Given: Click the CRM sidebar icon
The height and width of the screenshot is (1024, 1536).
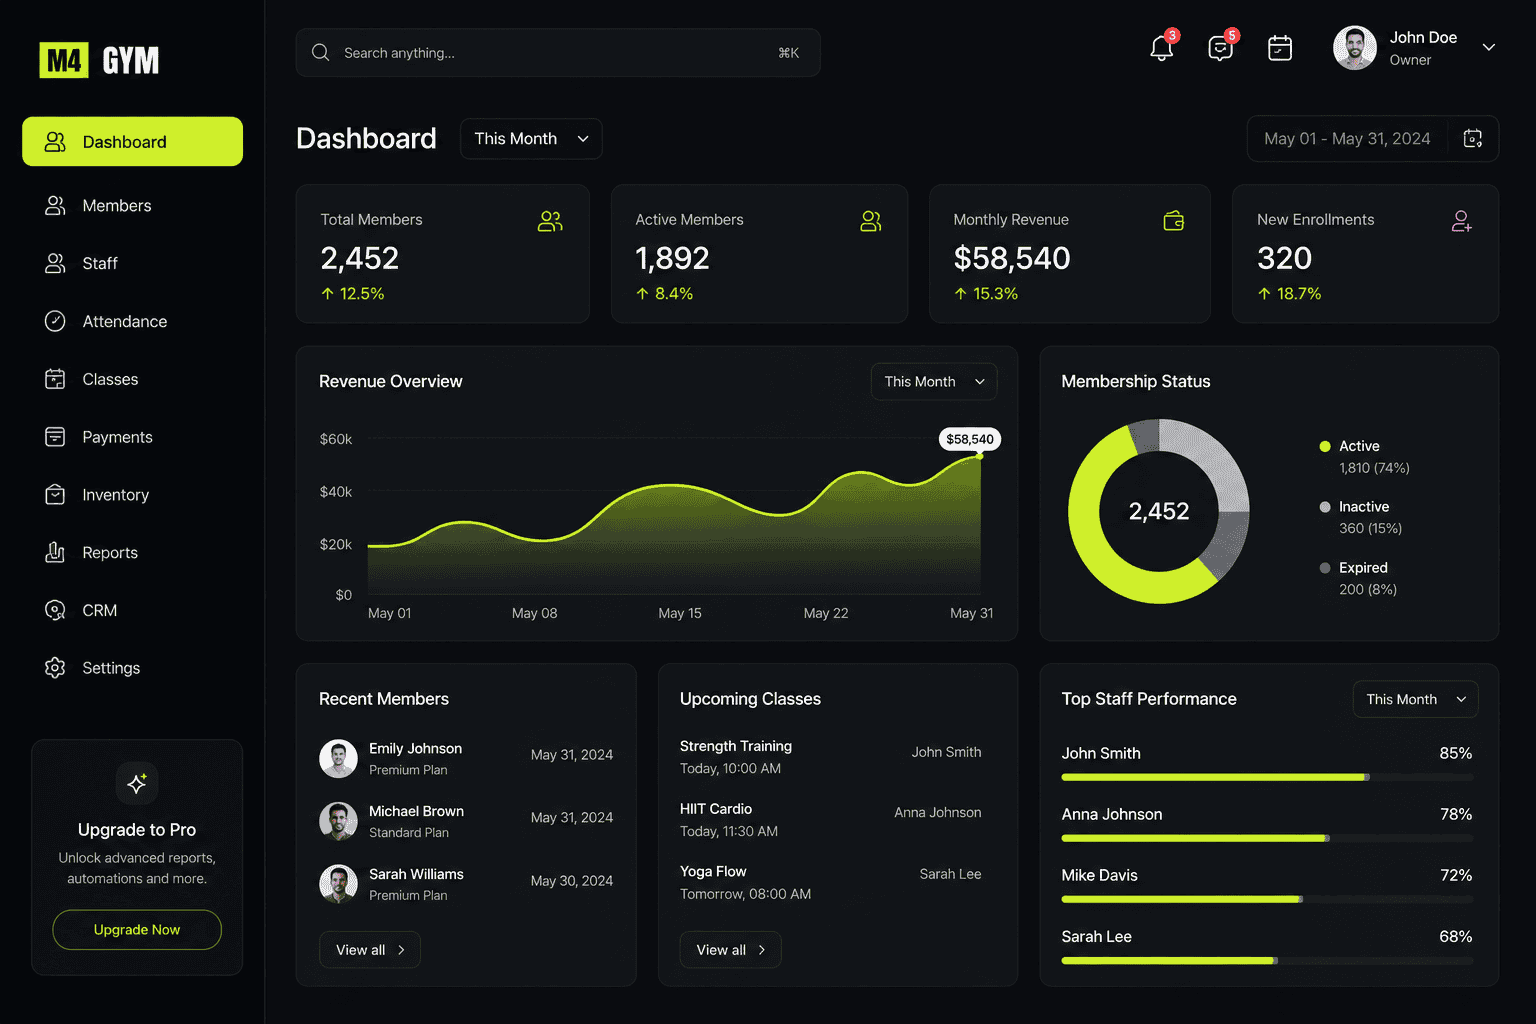Looking at the screenshot, I should pyautogui.click(x=55, y=610).
